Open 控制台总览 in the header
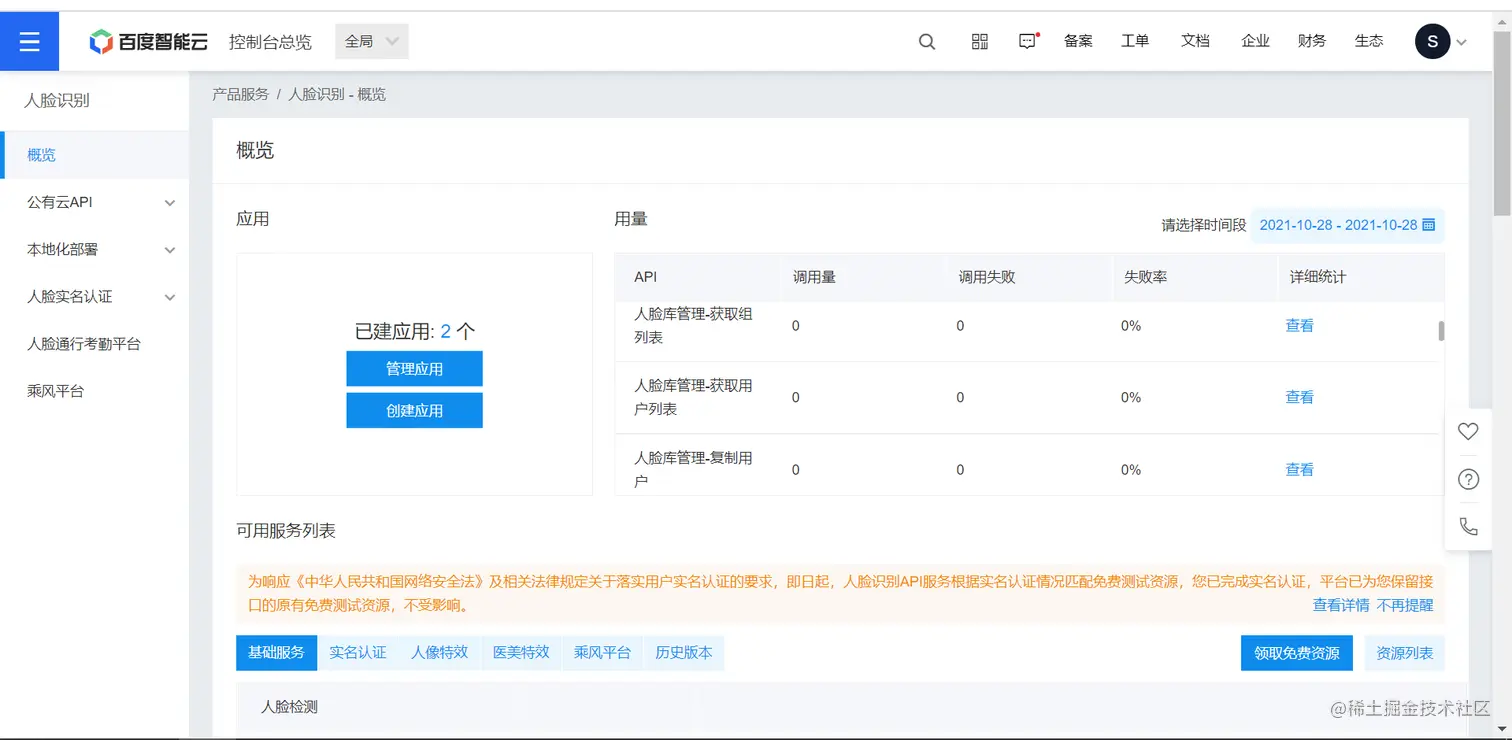The height and width of the screenshot is (740, 1512). (270, 42)
